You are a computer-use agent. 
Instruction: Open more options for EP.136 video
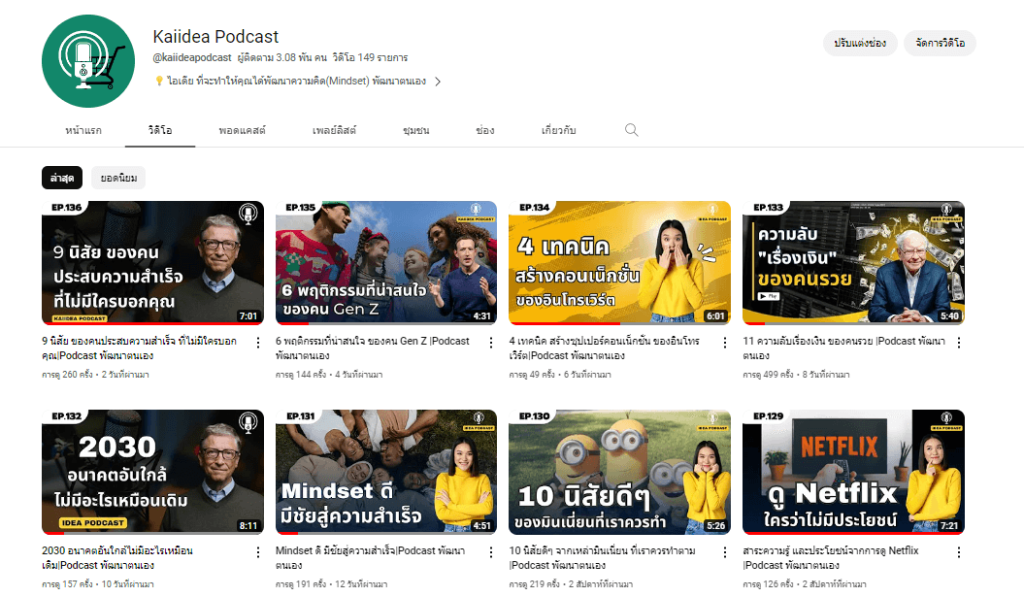[258, 342]
